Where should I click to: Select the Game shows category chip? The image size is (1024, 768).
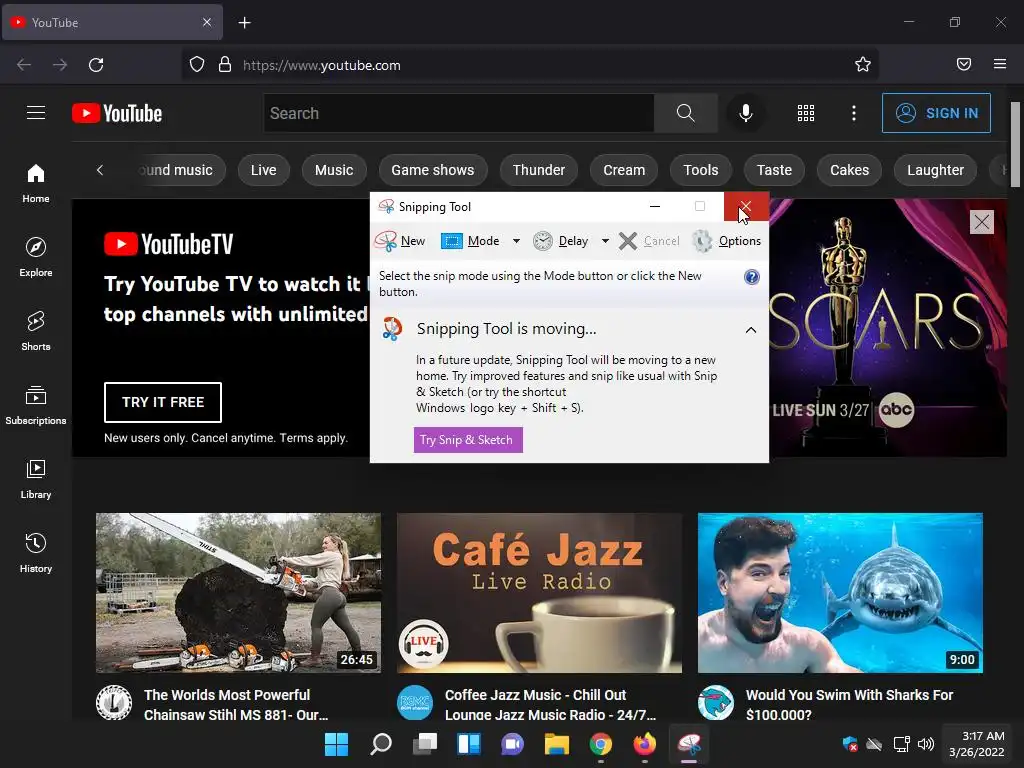(433, 170)
